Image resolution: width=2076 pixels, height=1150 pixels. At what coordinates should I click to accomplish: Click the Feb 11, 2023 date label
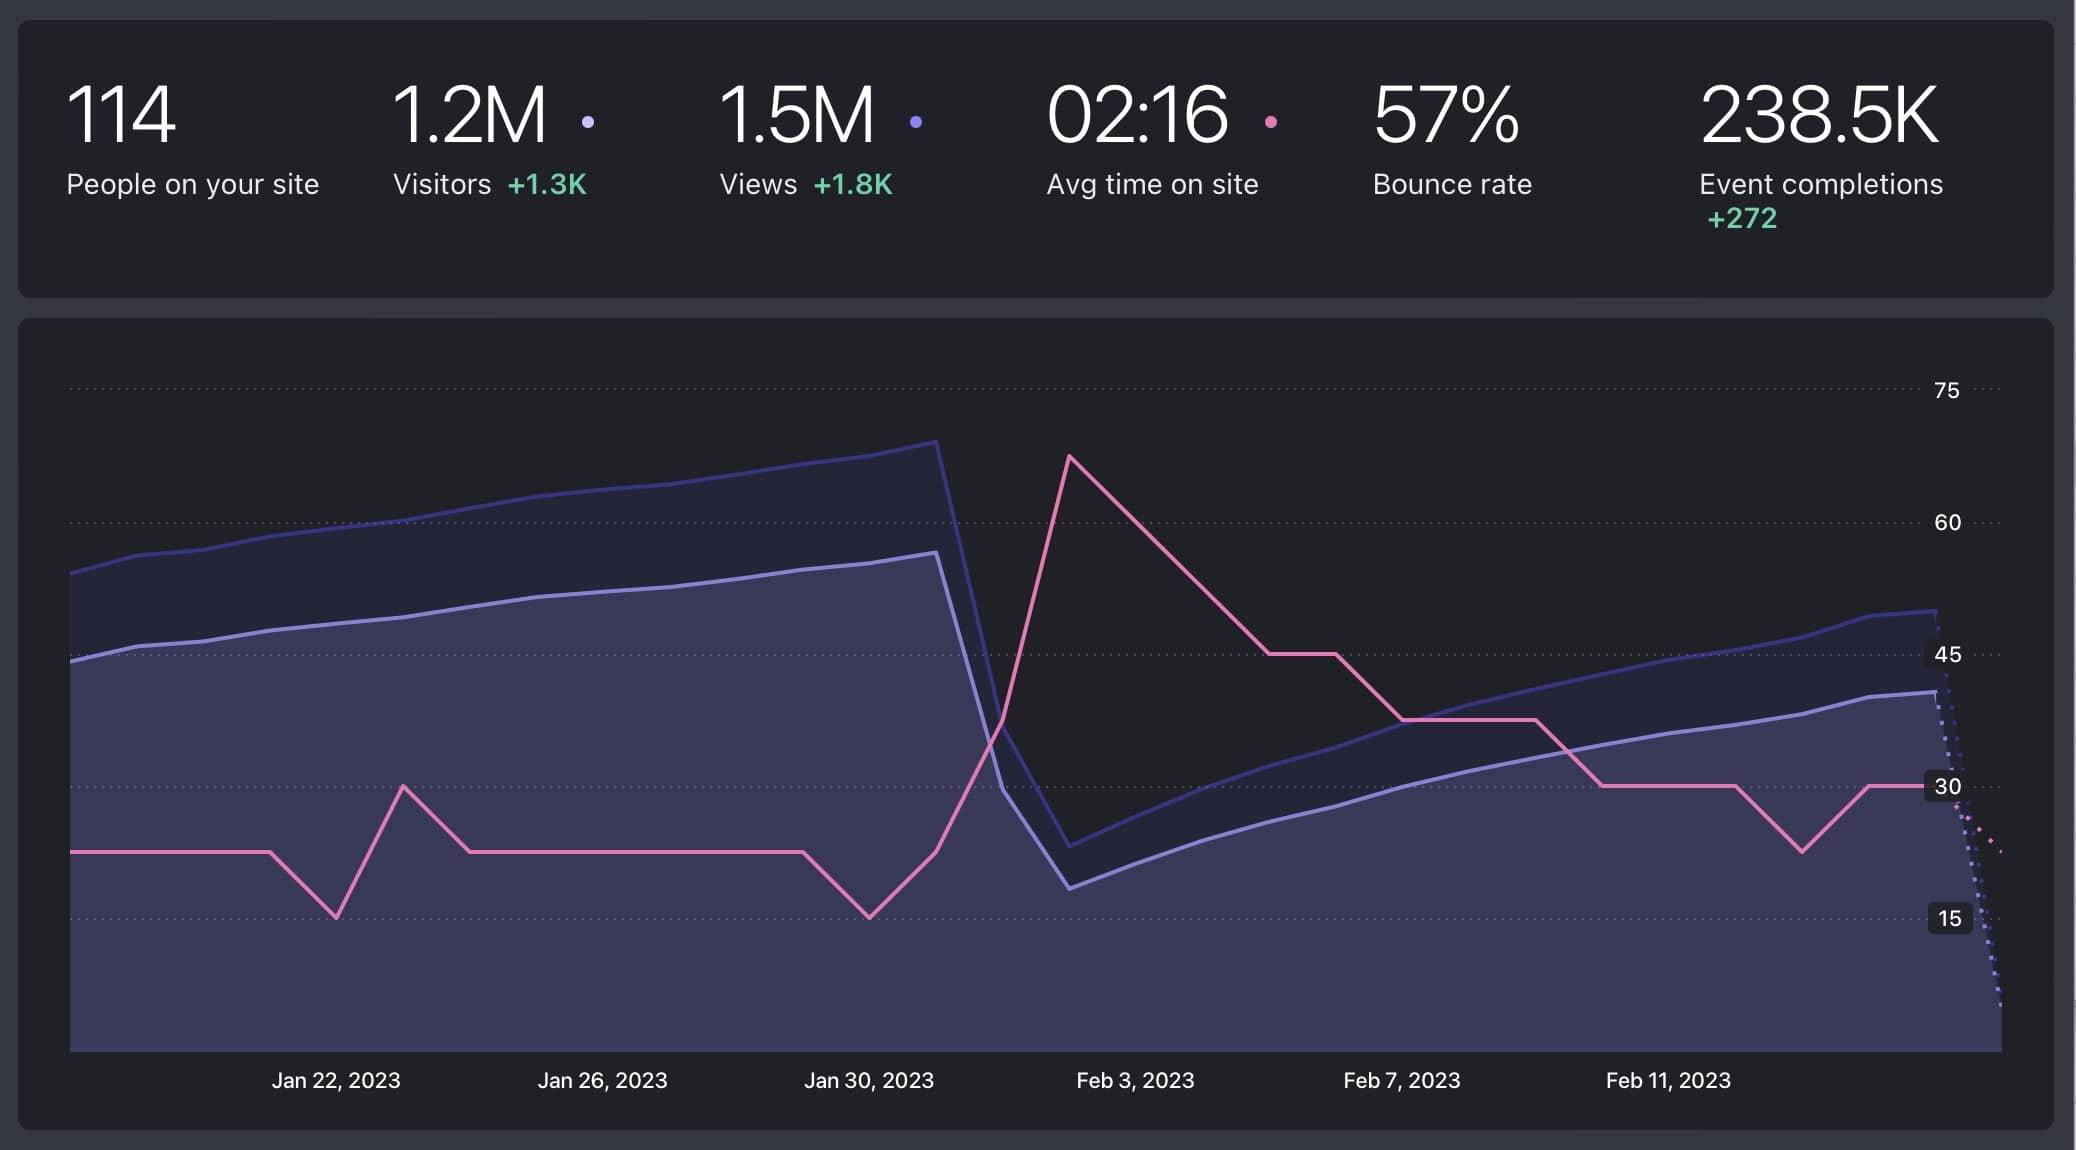(1670, 1080)
